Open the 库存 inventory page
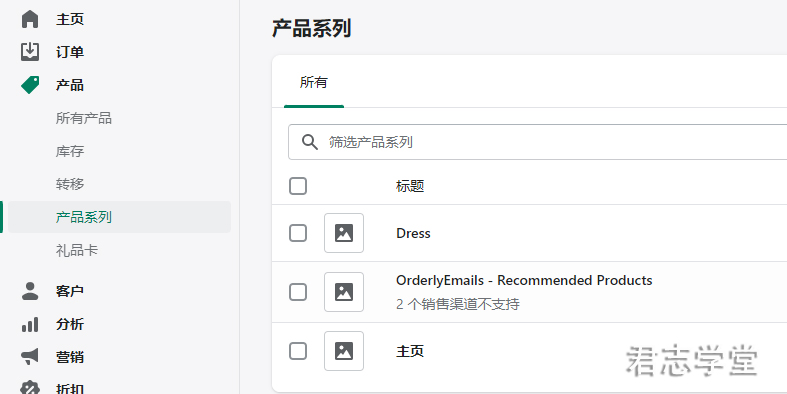787x394 pixels. 70,151
